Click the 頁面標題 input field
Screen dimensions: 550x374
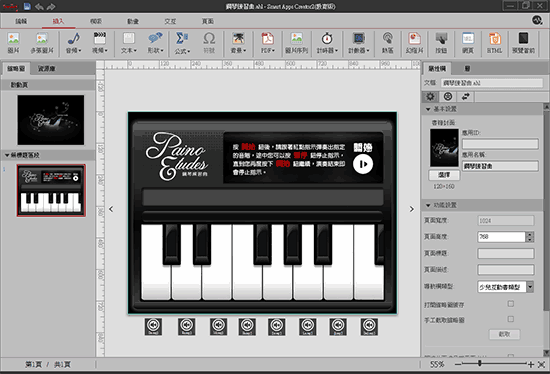point(506,253)
